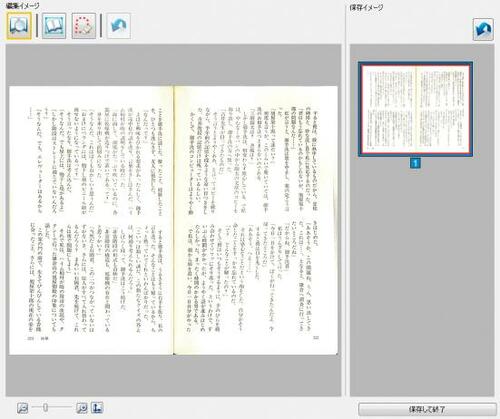The image size is (500, 419).
Task: Click the scanned book spread in the editor
Action: point(173,220)
